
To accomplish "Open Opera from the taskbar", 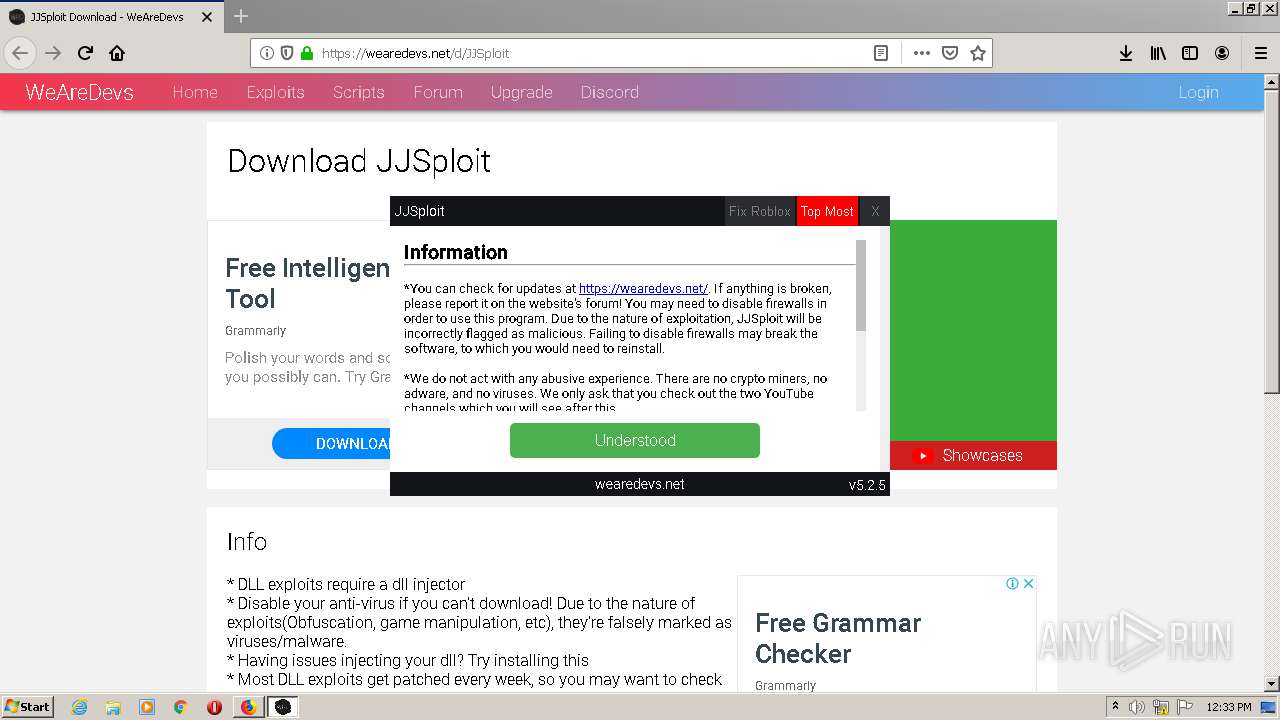I will (x=214, y=707).
